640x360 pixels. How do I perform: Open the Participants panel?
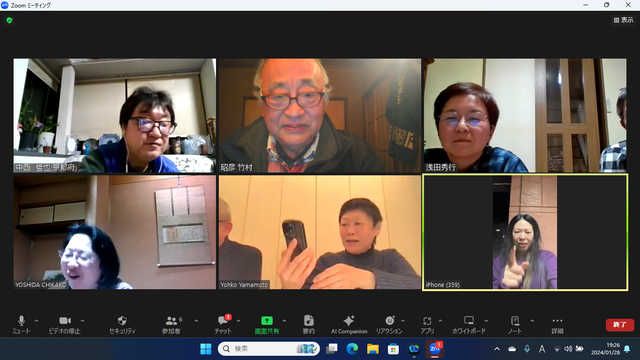(171, 325)
